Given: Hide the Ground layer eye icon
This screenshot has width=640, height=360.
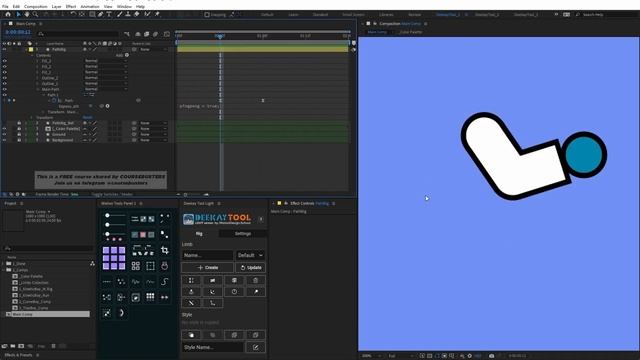Looking at the screenshot, I should click(x=4, y=134).
